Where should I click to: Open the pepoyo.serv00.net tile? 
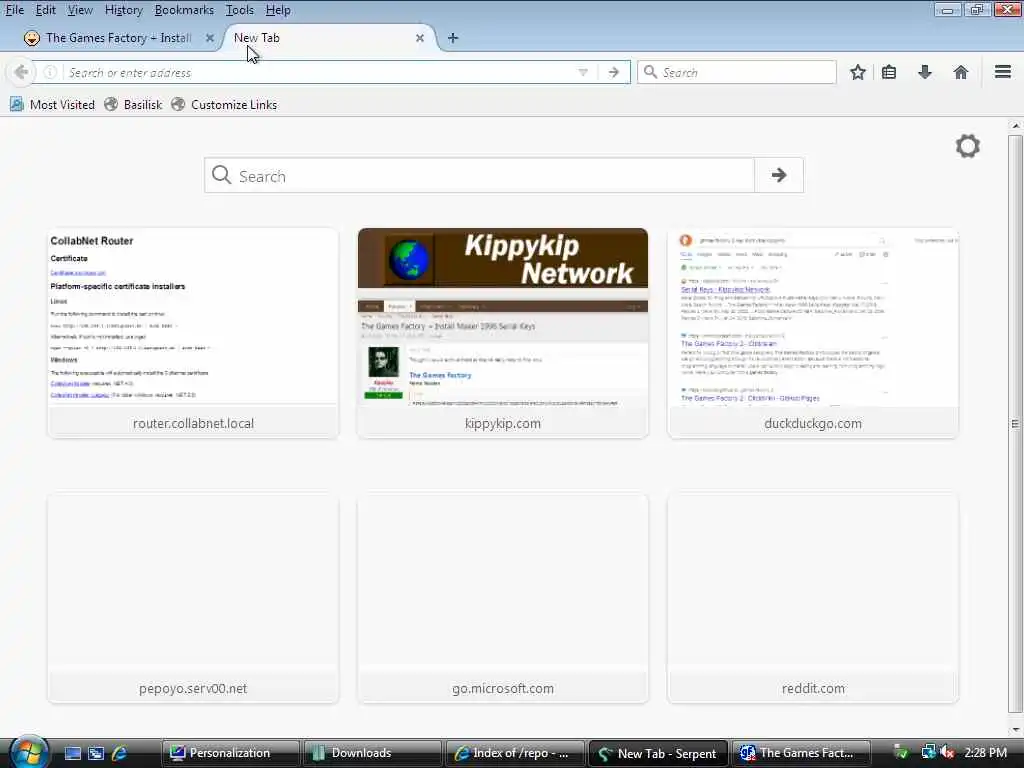point(193,598)
